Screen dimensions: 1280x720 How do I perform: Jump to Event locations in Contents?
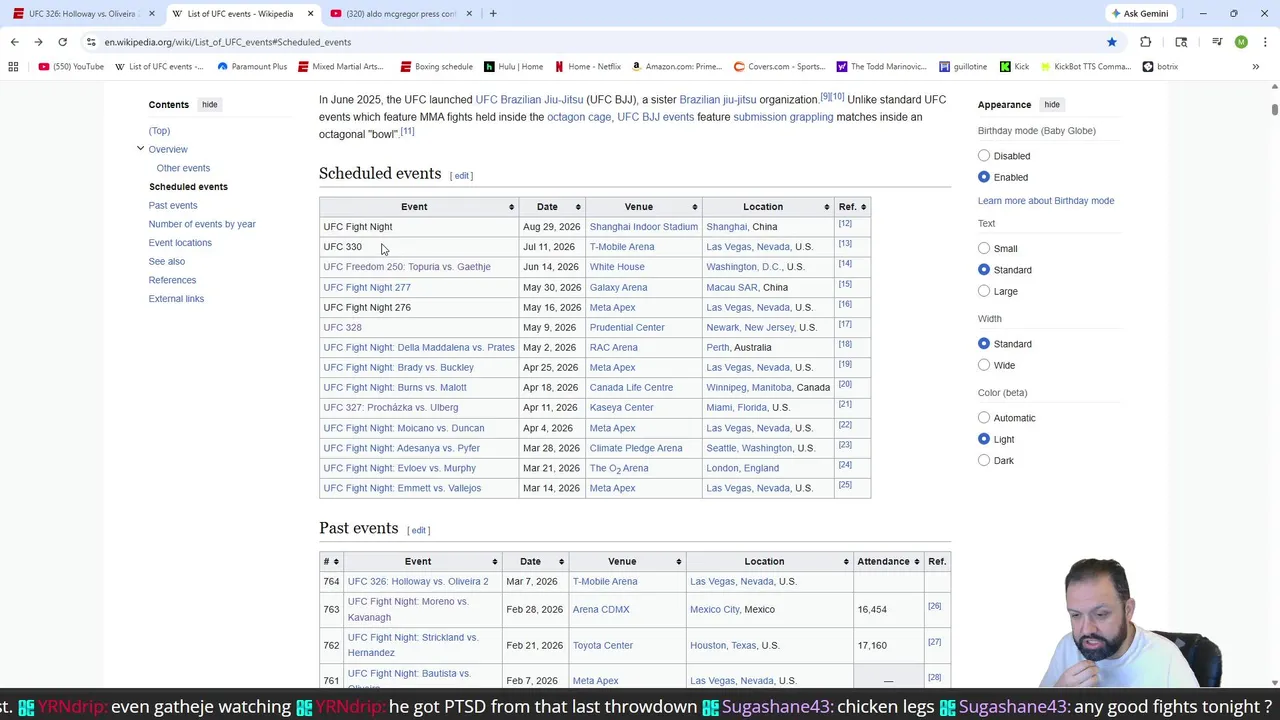[x=180, y=243]
